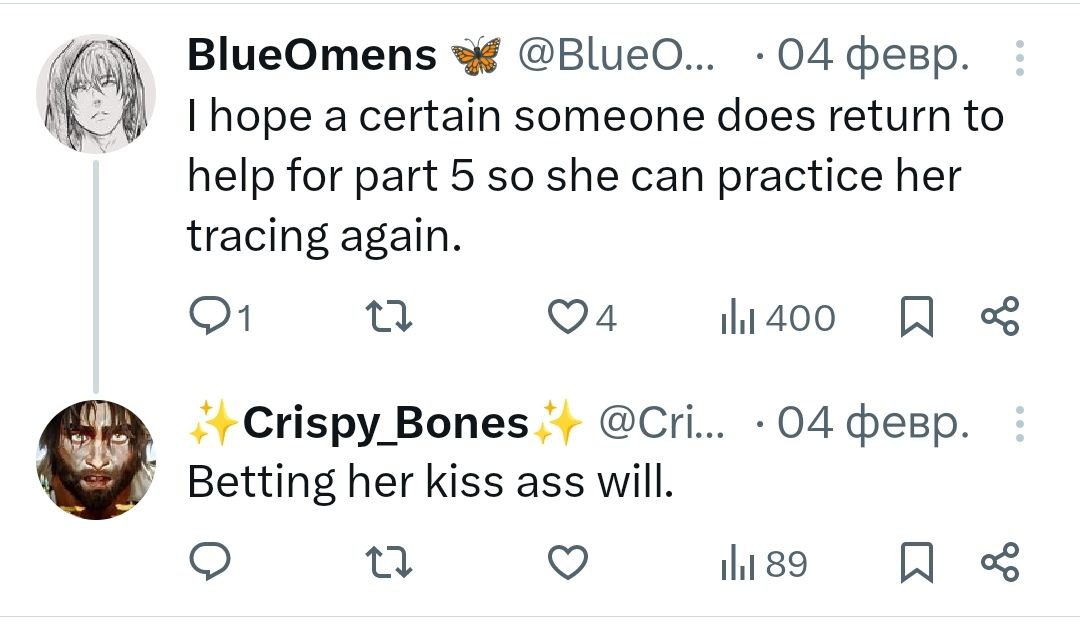Share the Crispy_Bones reply
This screenshot has height=634, width=1080.
(1000, 562)
